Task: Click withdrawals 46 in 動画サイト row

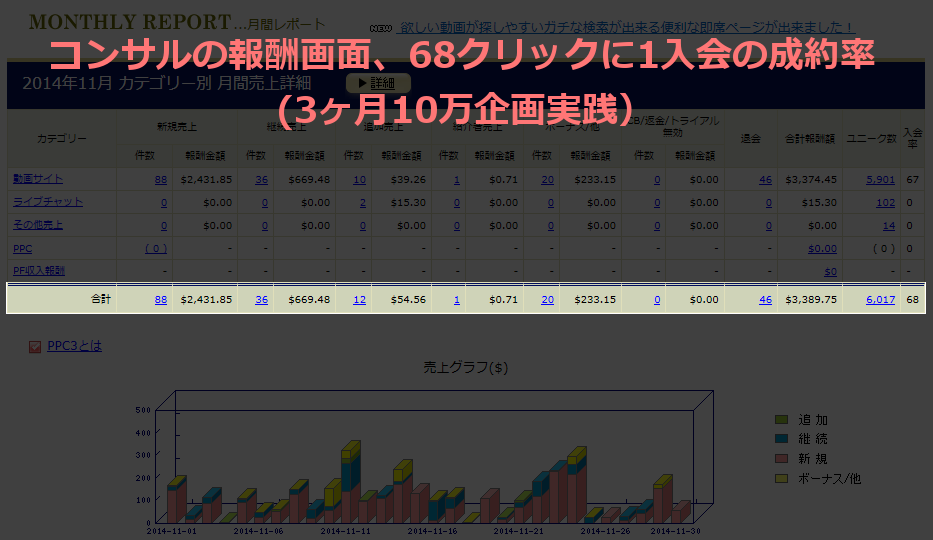Action: 765,180
